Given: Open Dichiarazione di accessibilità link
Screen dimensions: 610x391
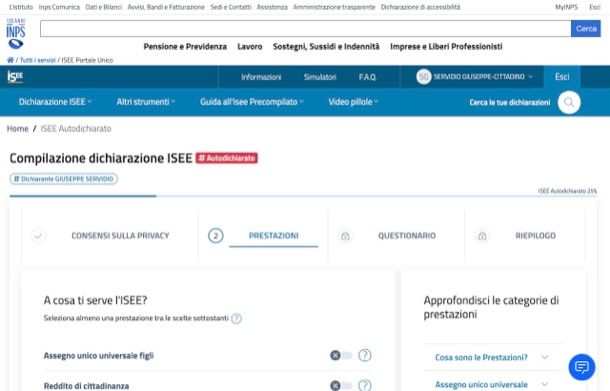Looking at the screenshot, I should coord(421,7).
